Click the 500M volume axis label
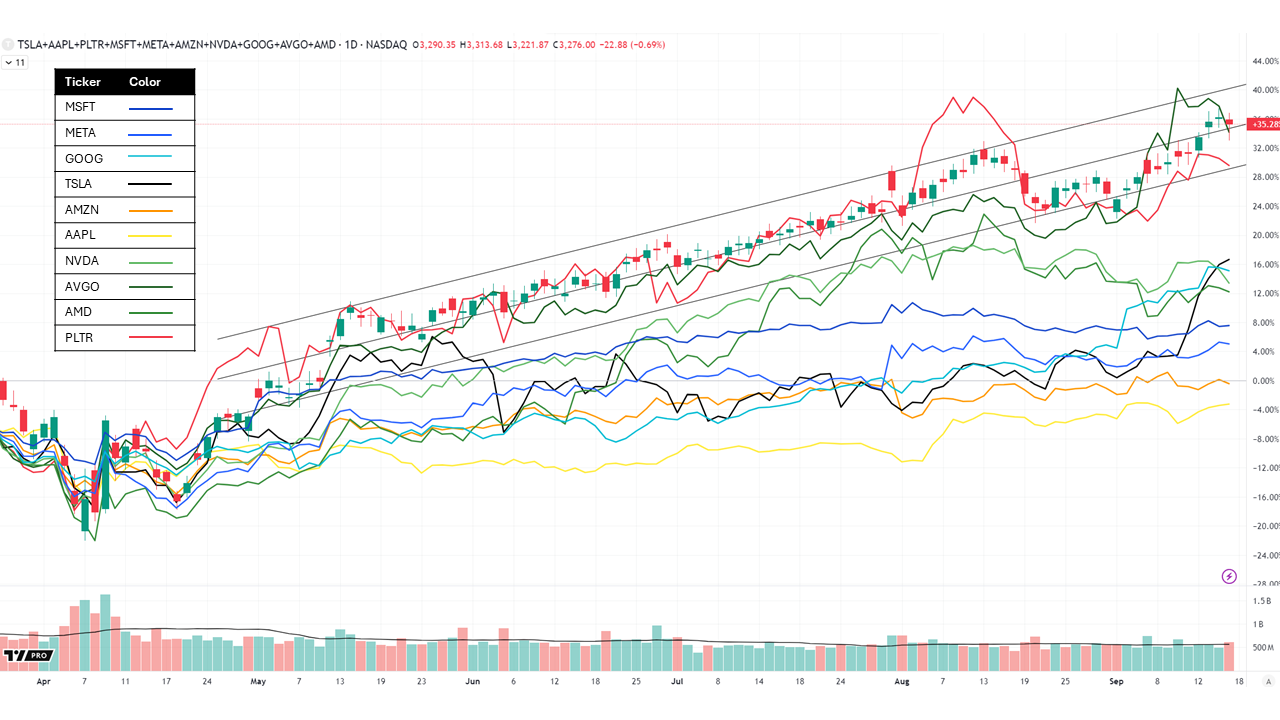Screen dimensions: 1280x720 tap(1264, 648)
